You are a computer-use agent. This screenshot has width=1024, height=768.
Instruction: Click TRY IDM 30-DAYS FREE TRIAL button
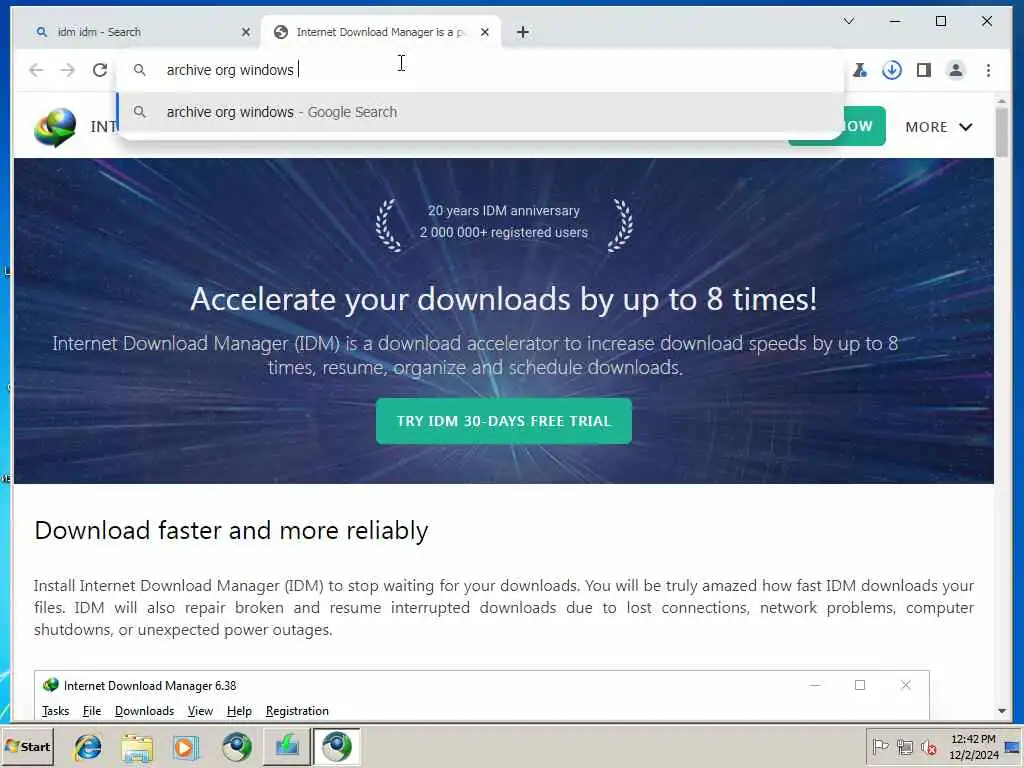point(504,421)
